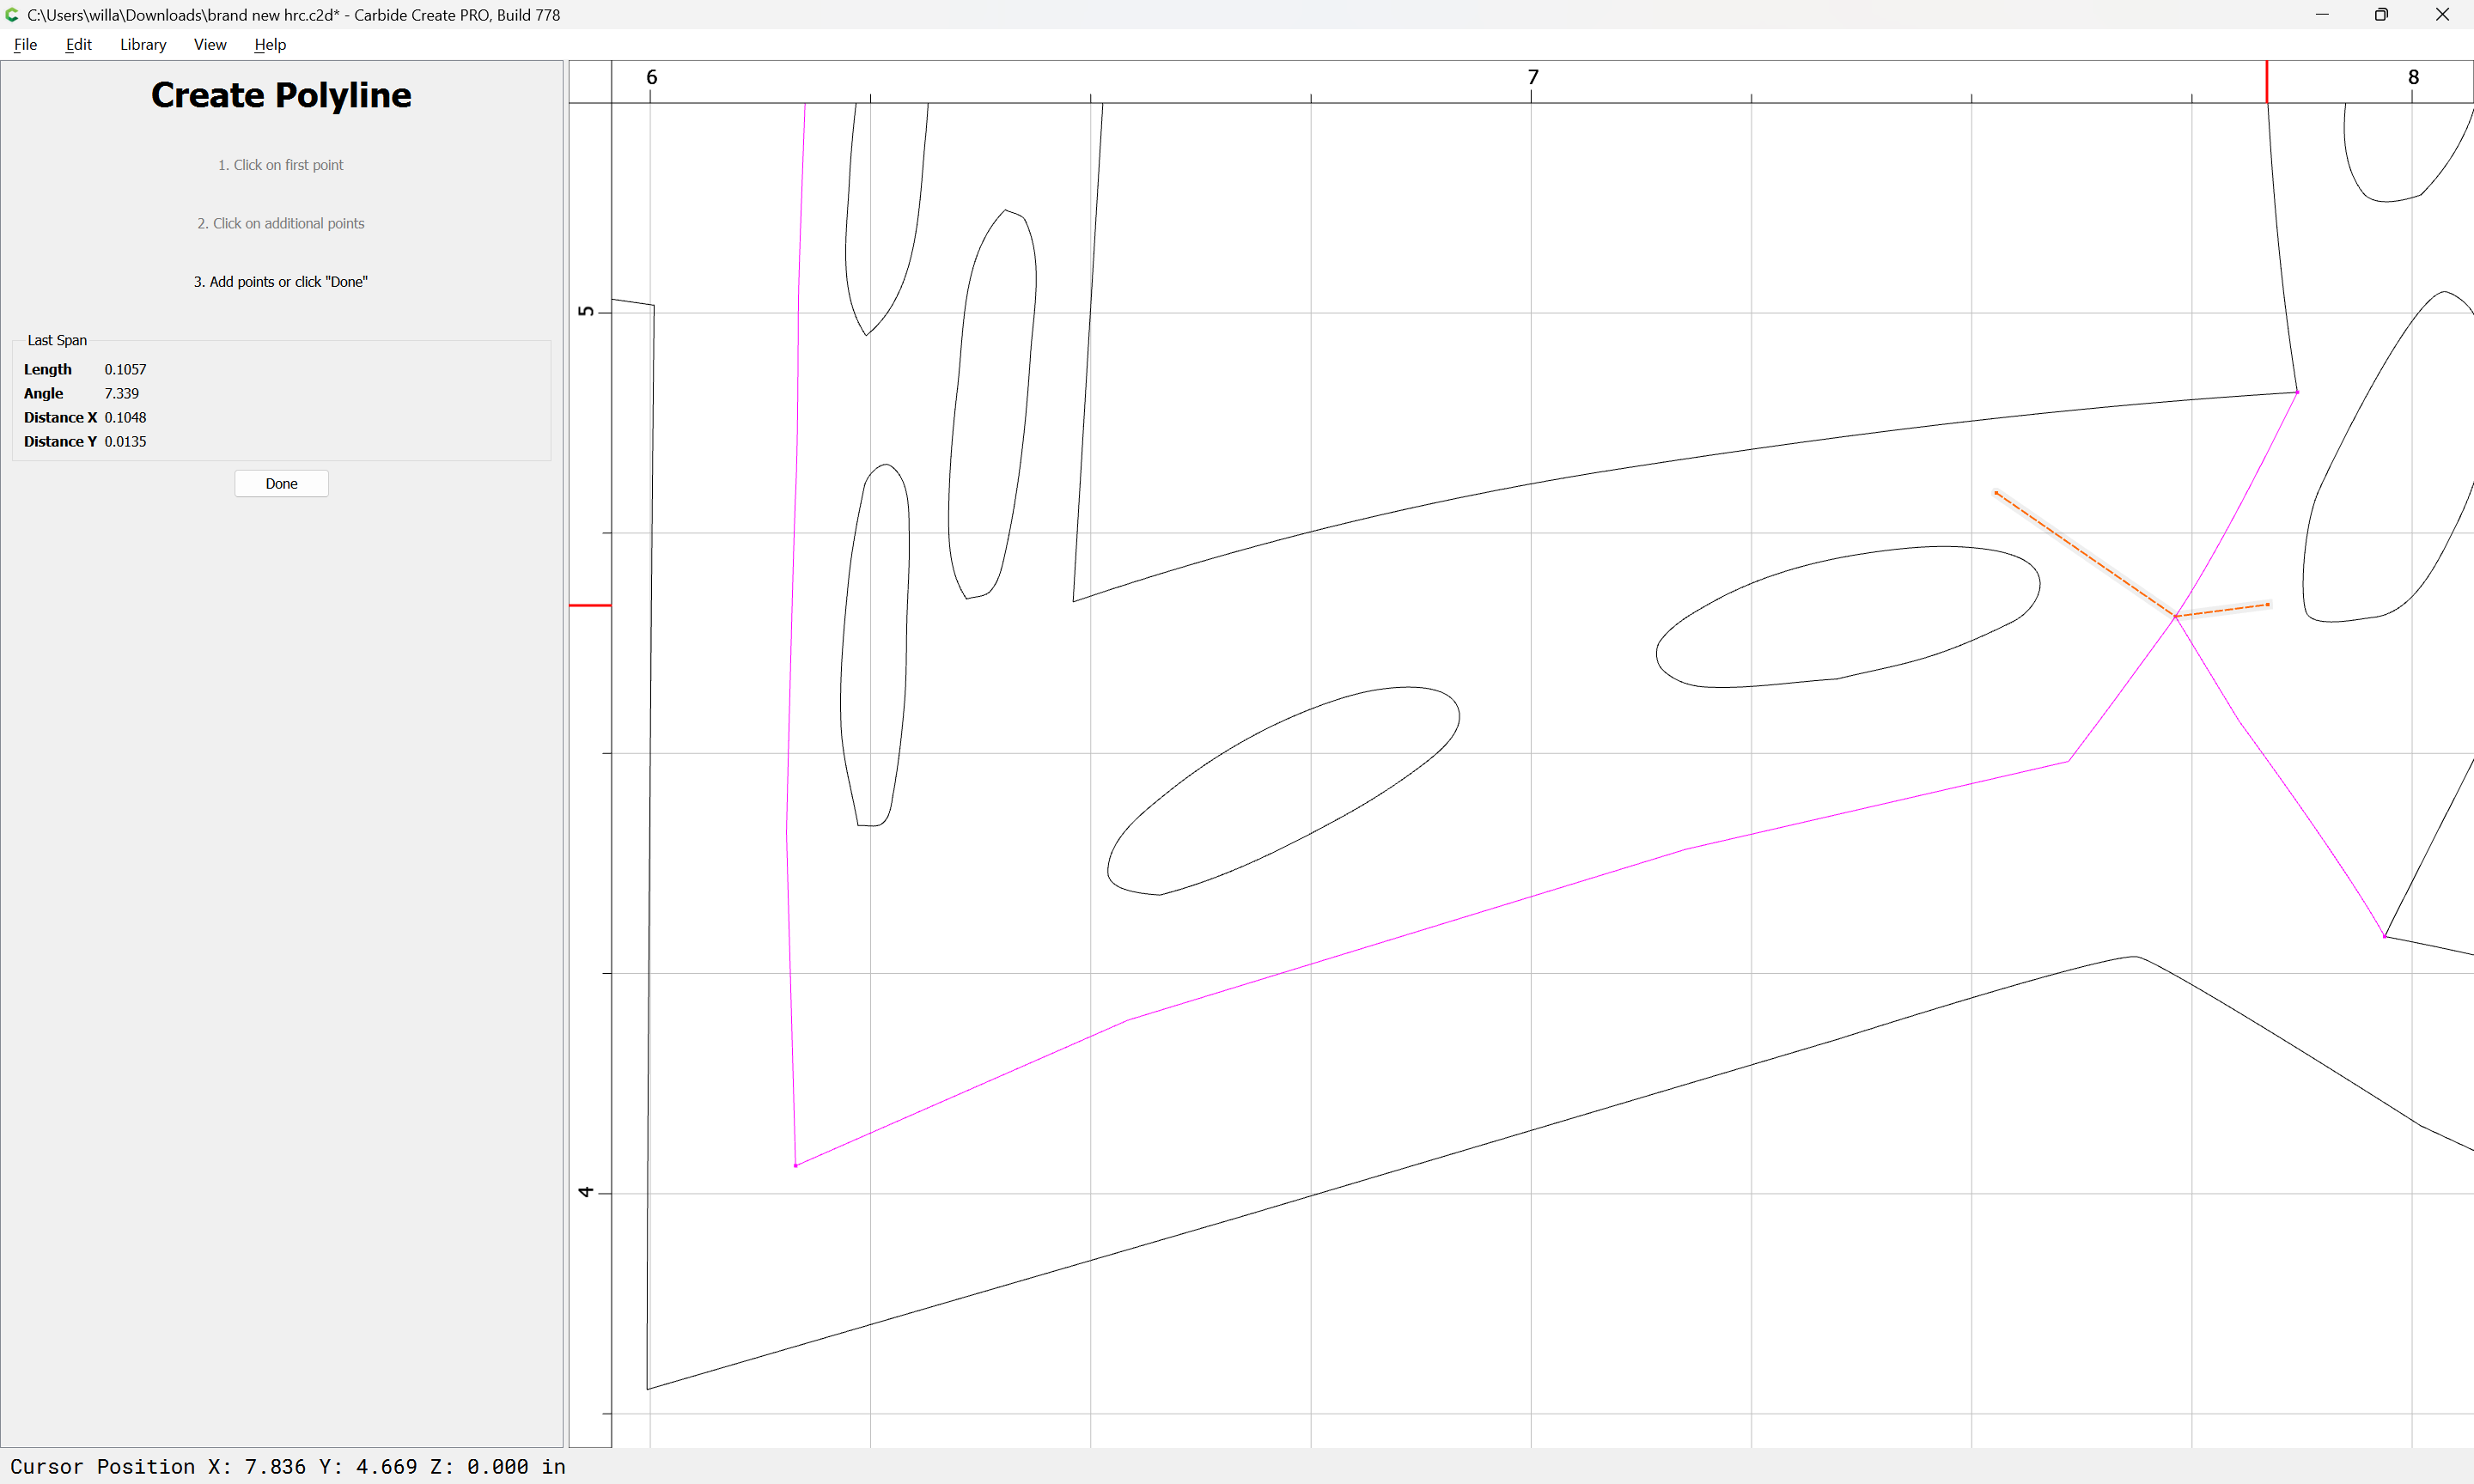The image size is (2474, 1484).
Task: Click the orange polyline node junction point
Action: point(2175,616)
